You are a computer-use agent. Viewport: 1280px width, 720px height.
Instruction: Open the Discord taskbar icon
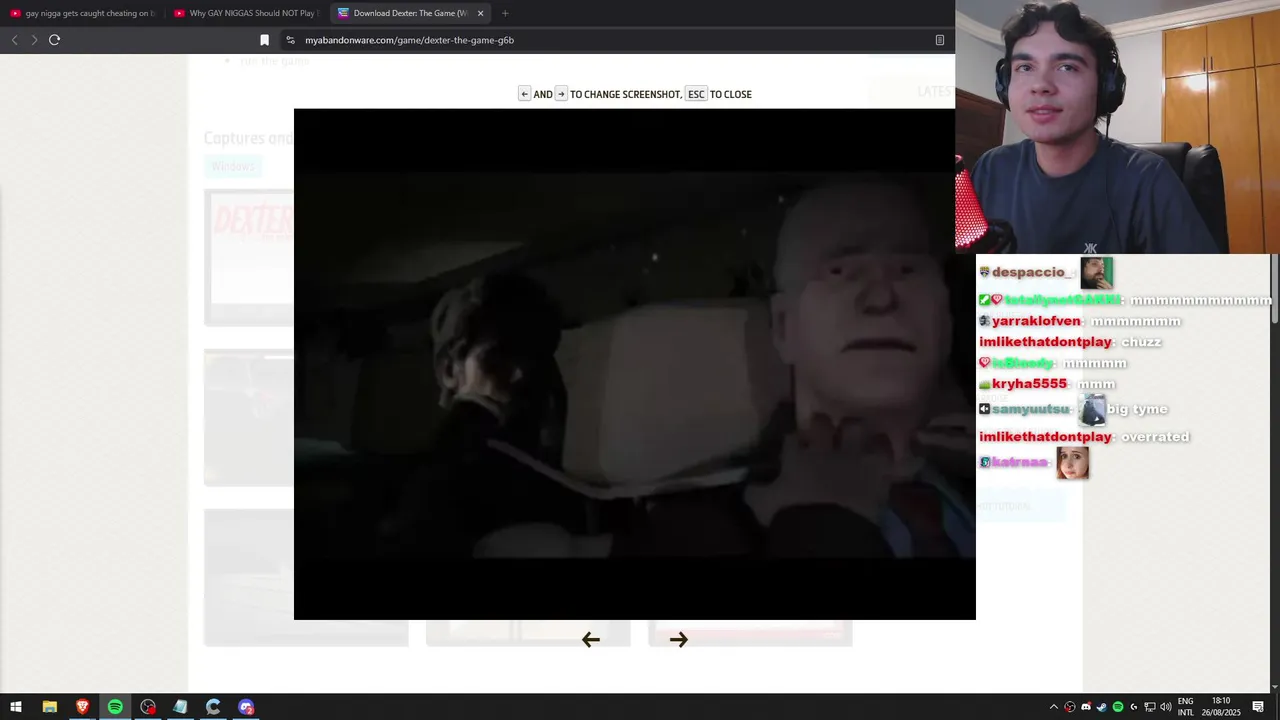tap(246, 707)
